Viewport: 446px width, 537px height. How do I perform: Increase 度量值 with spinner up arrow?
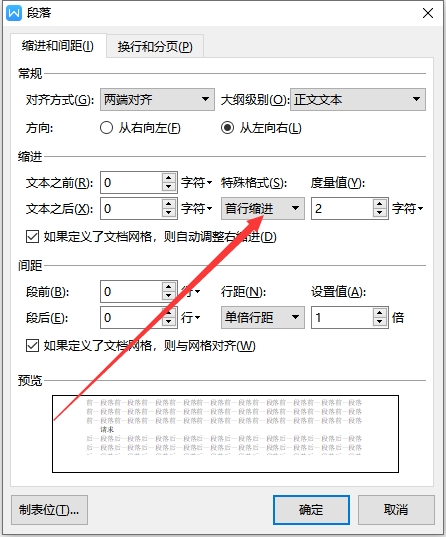379,204
